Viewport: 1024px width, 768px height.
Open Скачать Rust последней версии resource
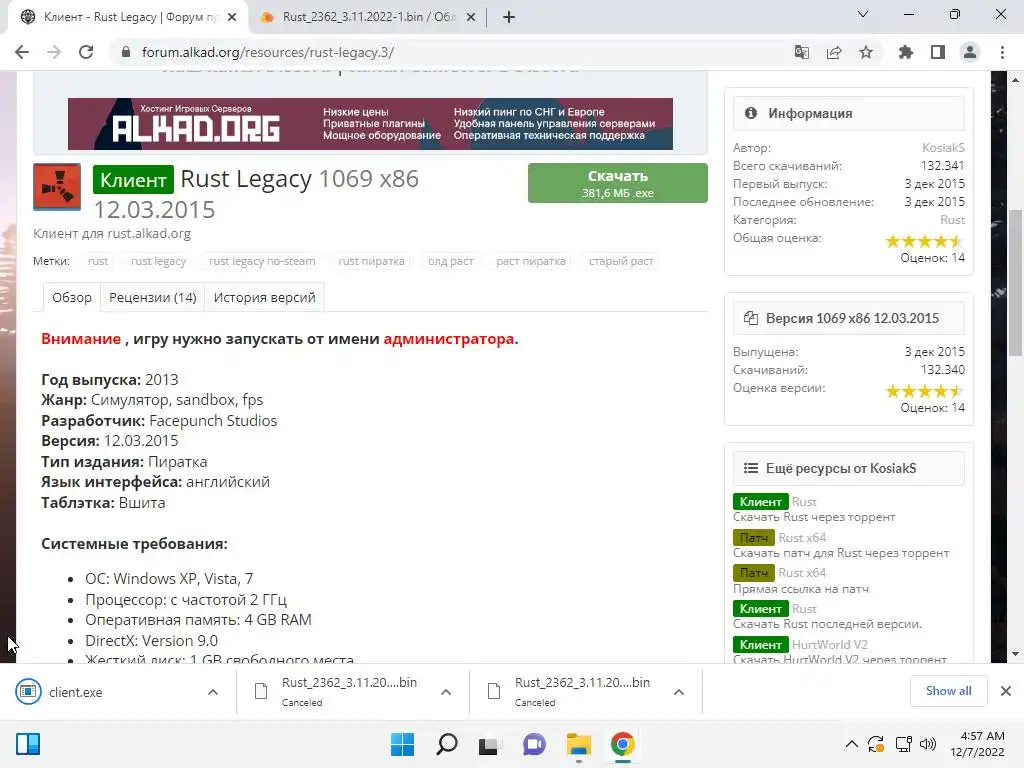[804, 609]
